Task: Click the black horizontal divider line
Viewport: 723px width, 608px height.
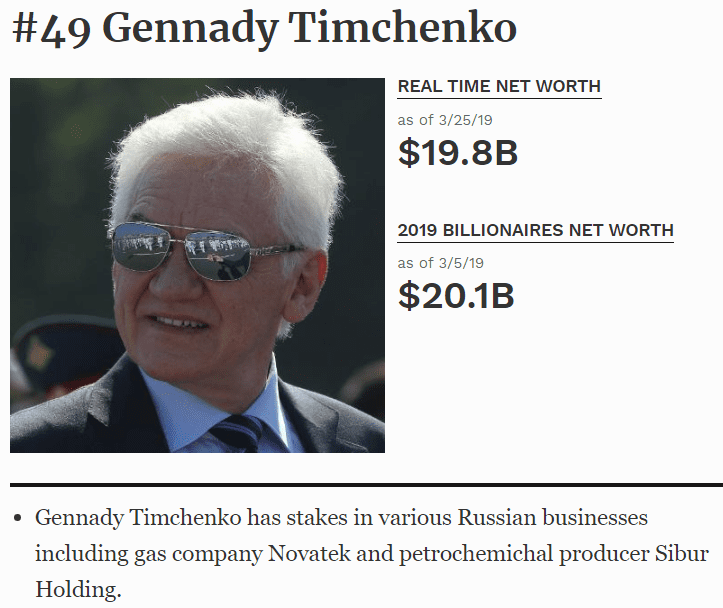Action: (367, 485)
